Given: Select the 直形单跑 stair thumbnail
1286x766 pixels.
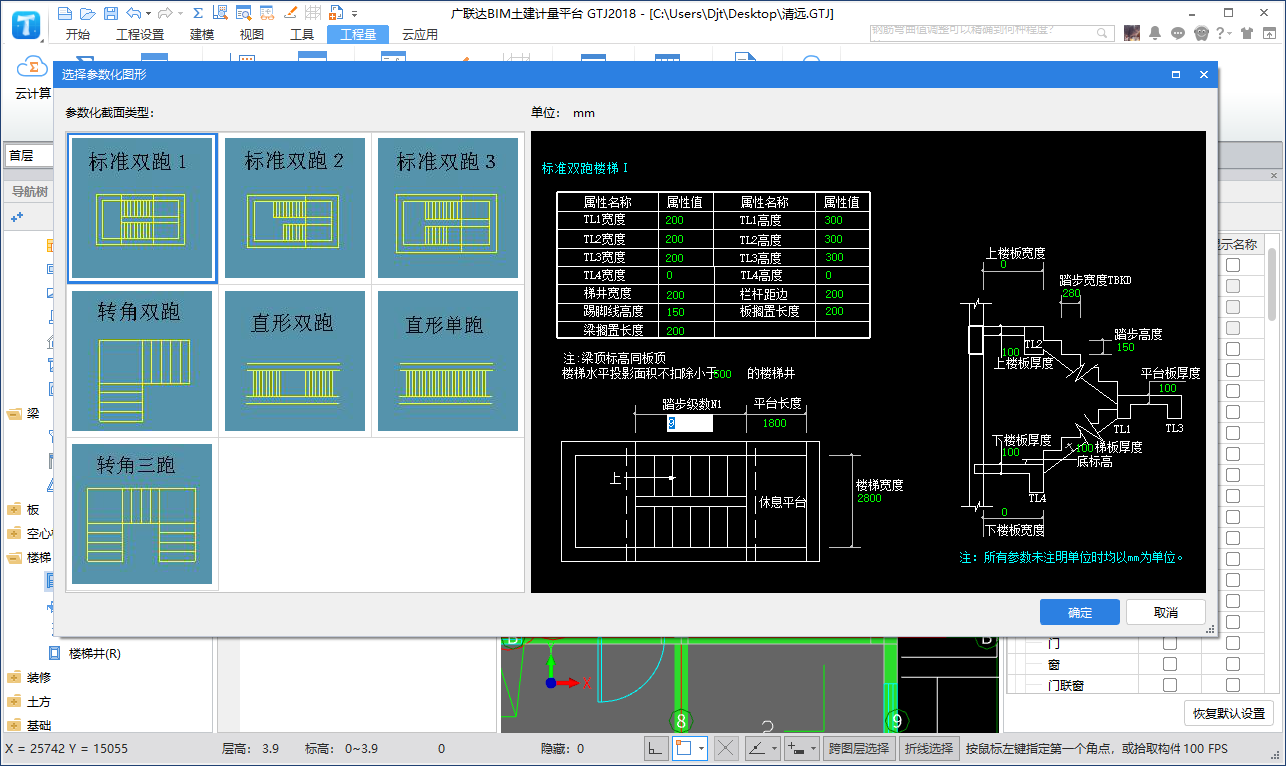Looking at the screenshot, I should pos(447,362).
